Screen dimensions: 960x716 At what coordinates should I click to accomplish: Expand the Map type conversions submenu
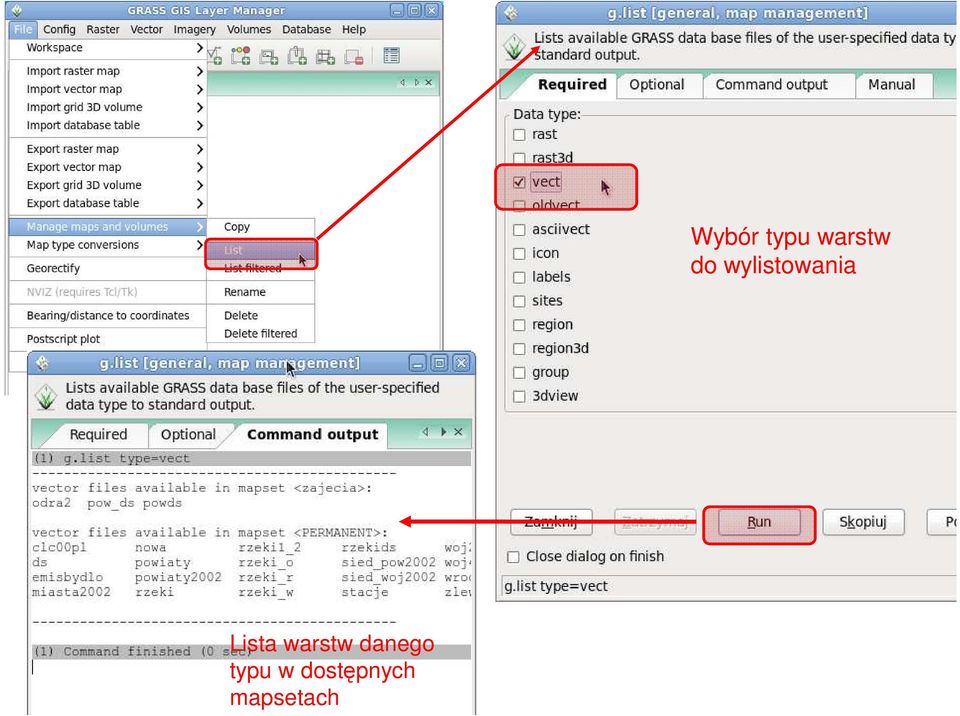click(x=200, y=245)
